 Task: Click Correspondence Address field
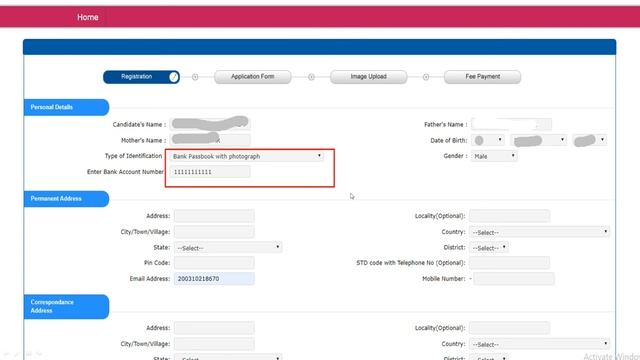click(214, 328)
